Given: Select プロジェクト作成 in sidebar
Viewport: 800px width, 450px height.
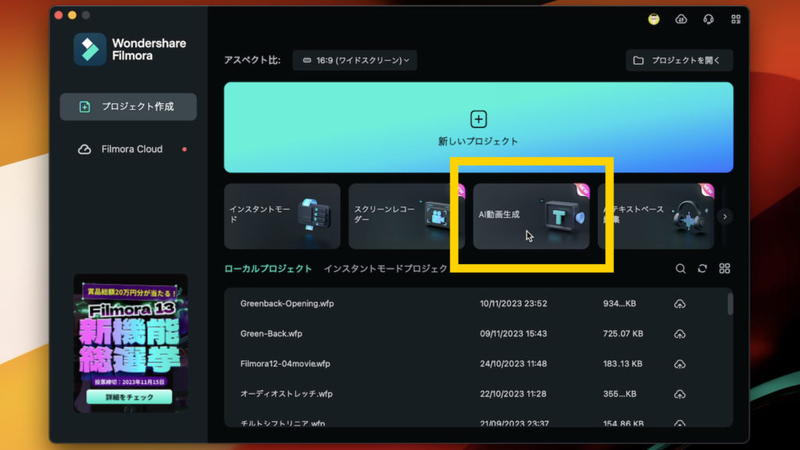Looking at the screenshot, I should [x=128, y=107].
